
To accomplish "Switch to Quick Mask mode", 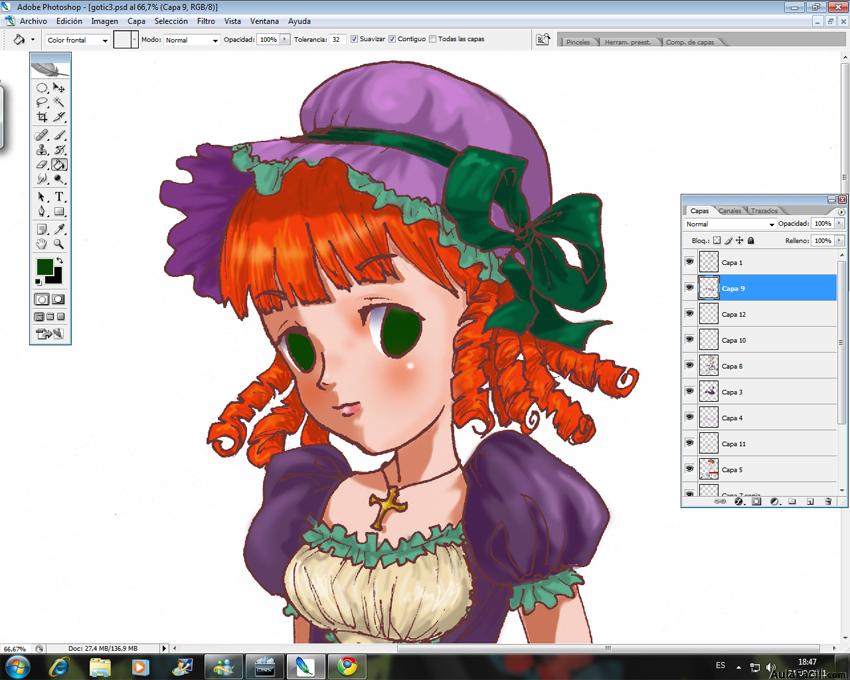I will [58, 299].
